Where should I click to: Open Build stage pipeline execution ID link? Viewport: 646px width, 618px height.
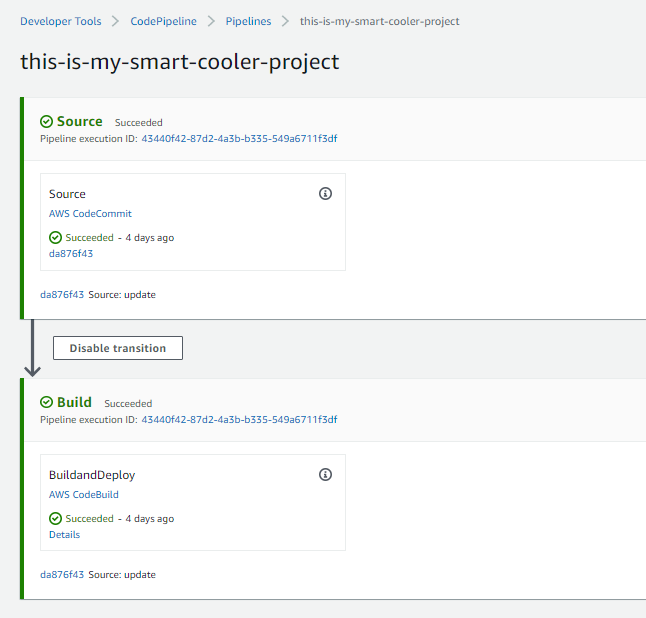point(239,420)
